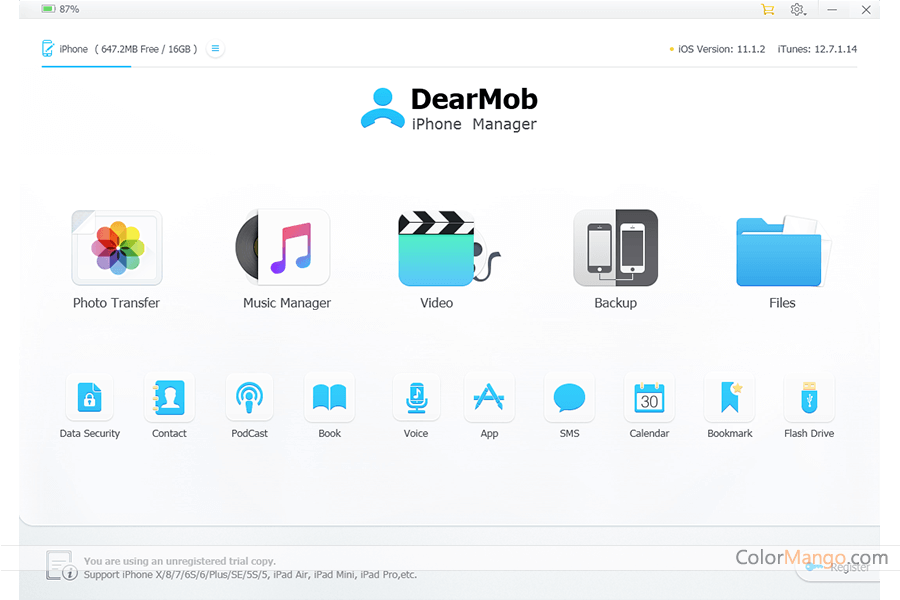This screenshot has width=900, height=600.
Task: Click the shopping cart purchase icon
Action: pos(767,9)
